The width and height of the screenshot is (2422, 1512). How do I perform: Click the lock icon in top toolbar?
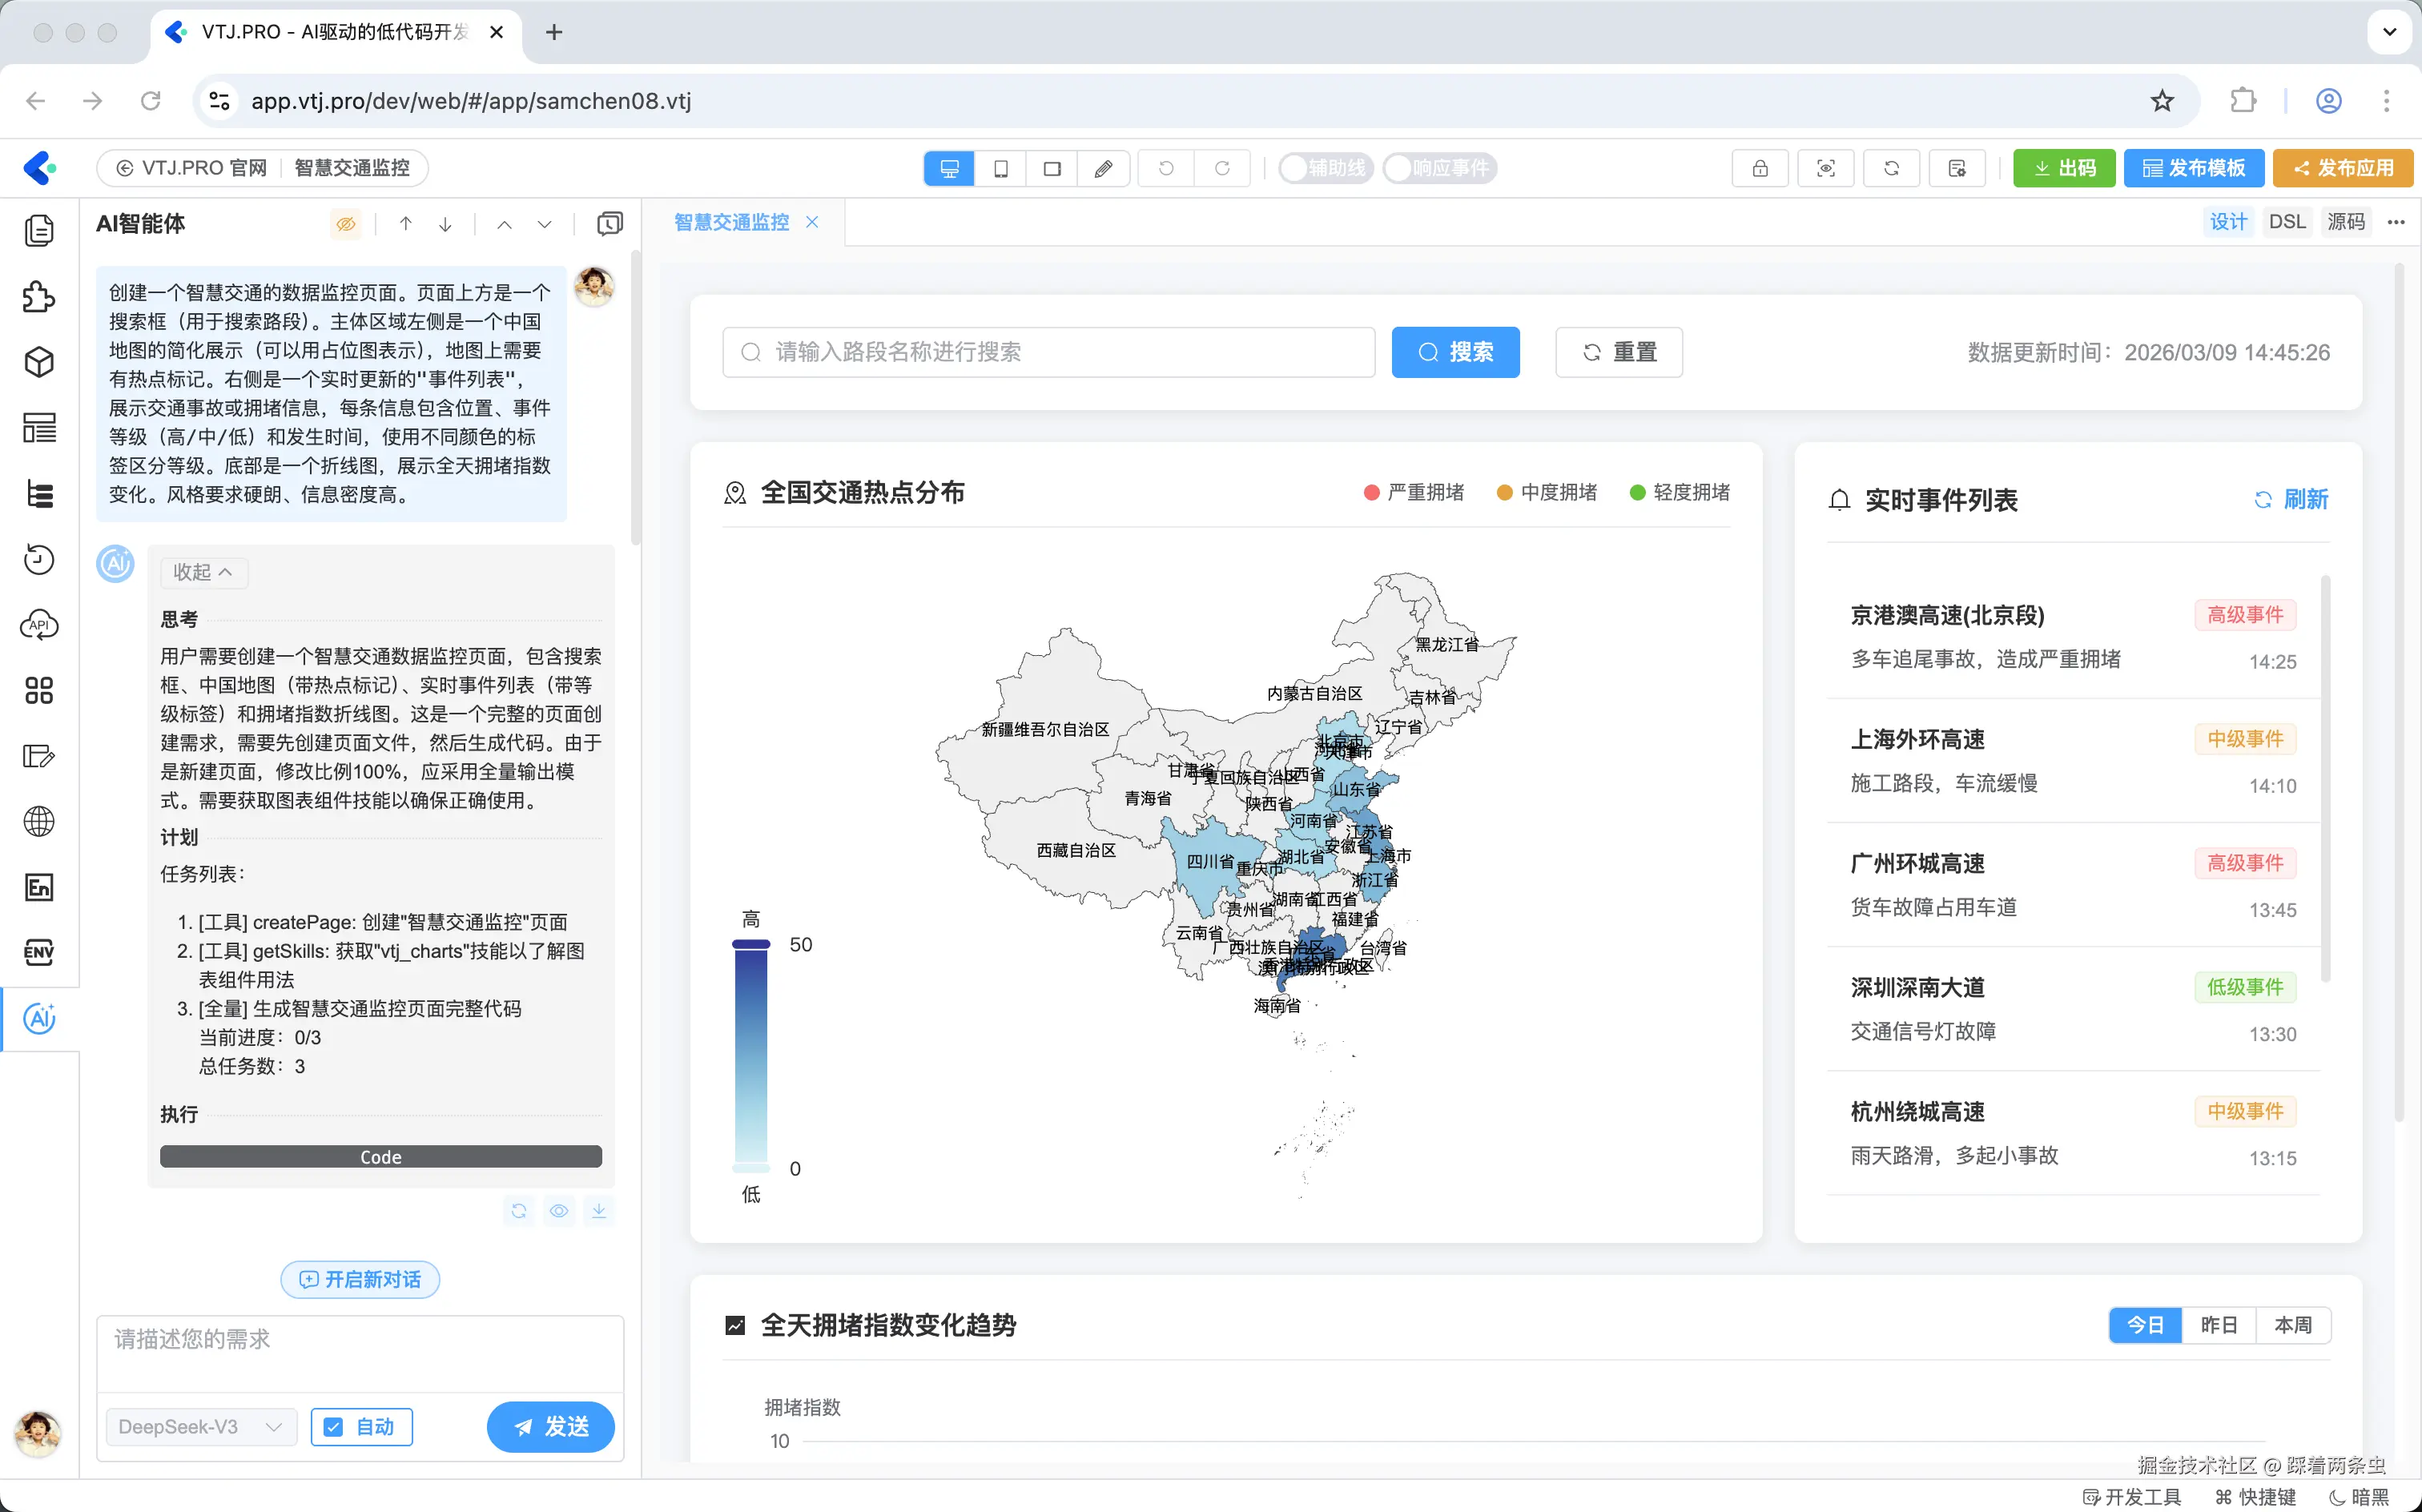(x=1759, y=168)
